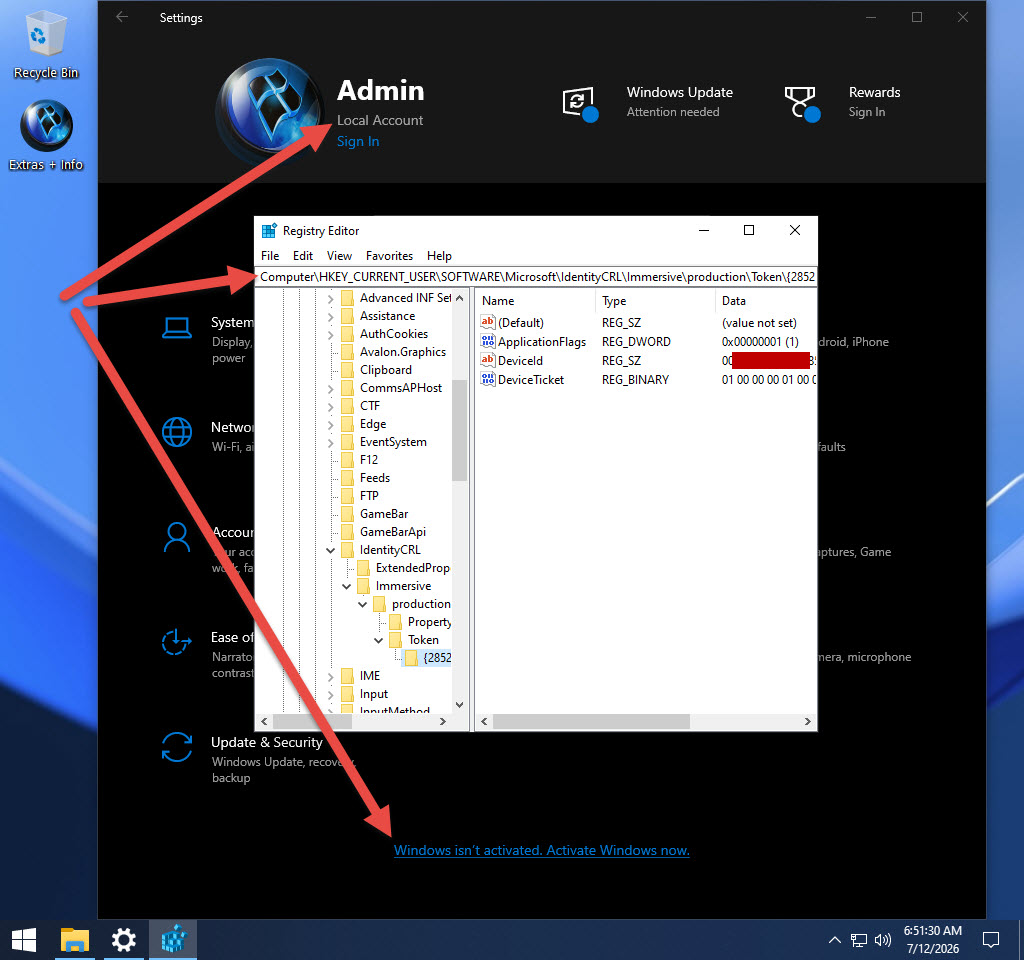Show hidden system tray icons
Image resolution: width=1024 pixels, height=960 pixels.
coord(834,940)
